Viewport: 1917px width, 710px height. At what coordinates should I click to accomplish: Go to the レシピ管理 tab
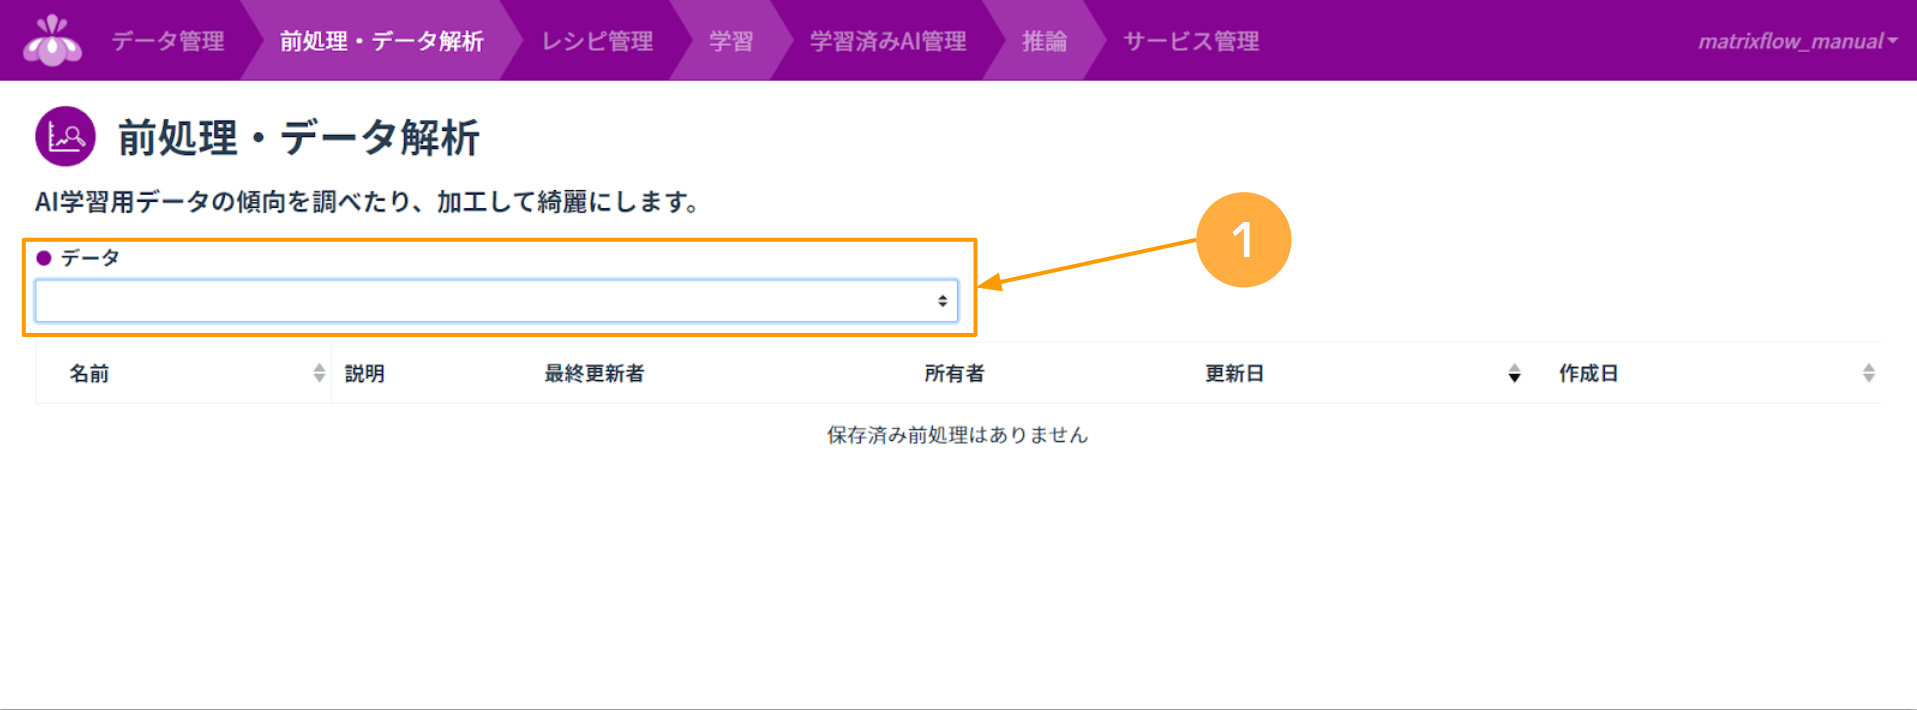point(597,41)
